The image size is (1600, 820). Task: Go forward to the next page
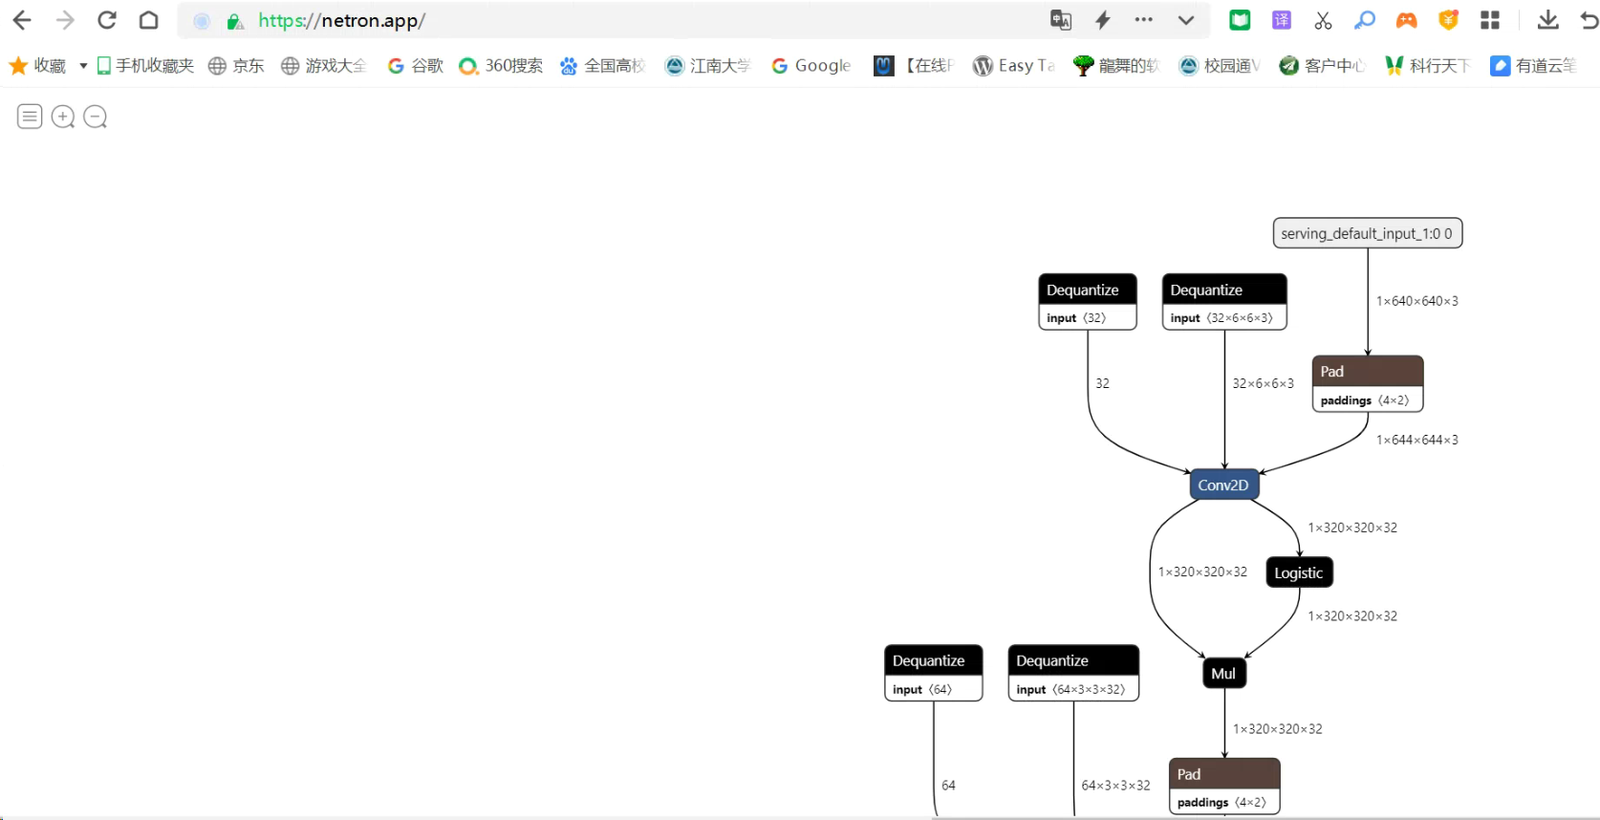tap(65, 20)
